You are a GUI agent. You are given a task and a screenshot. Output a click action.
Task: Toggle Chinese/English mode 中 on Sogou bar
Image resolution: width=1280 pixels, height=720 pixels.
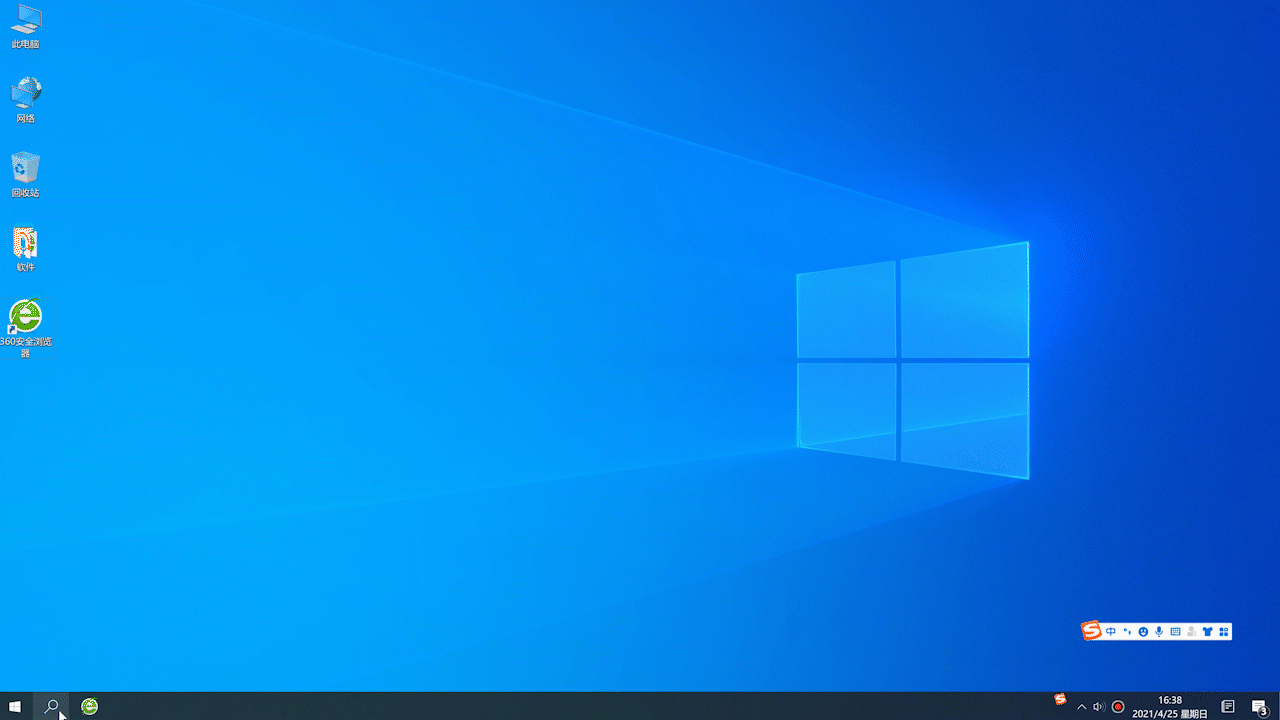click(x=1111, y=632)
